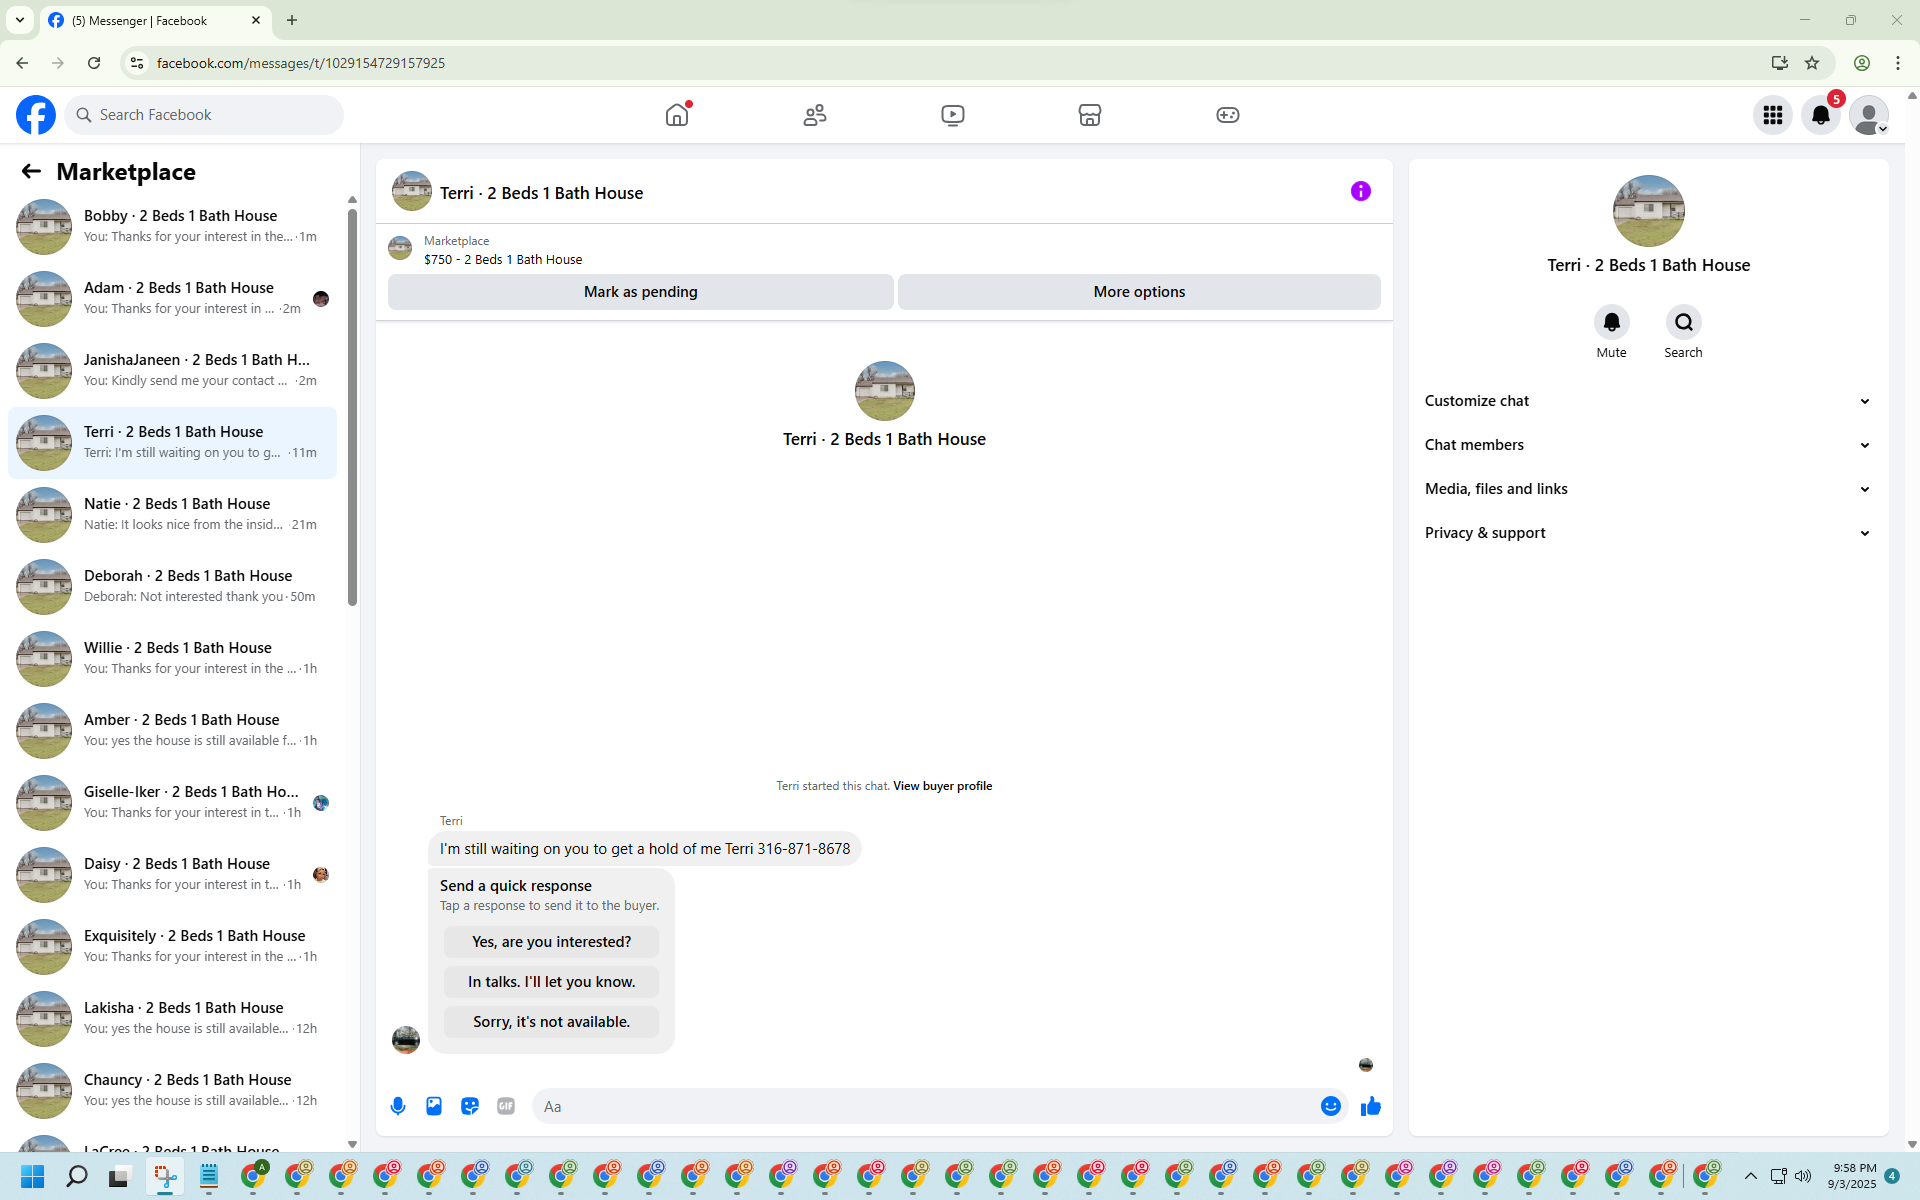1920x1200 pixels.
Task: Click the message text box
Action: click(926, 1106)
